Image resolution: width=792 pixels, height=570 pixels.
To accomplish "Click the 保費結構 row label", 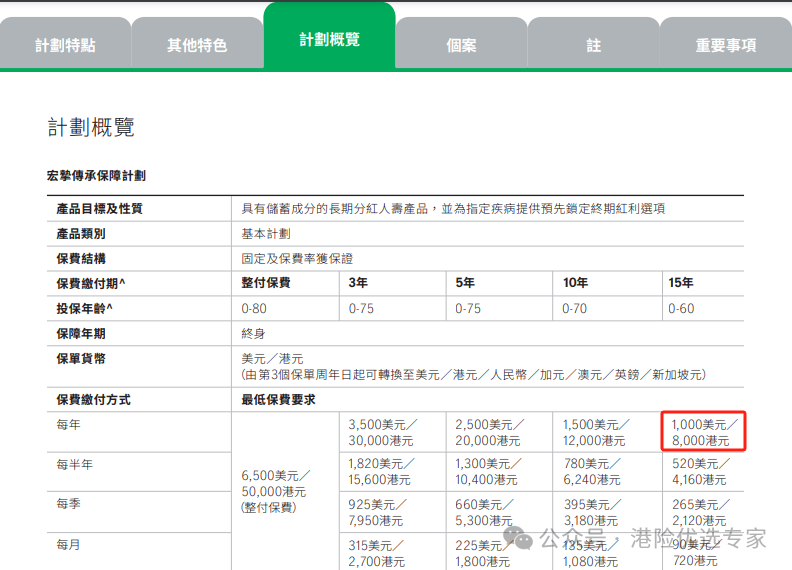I will (x=81, y=259).
